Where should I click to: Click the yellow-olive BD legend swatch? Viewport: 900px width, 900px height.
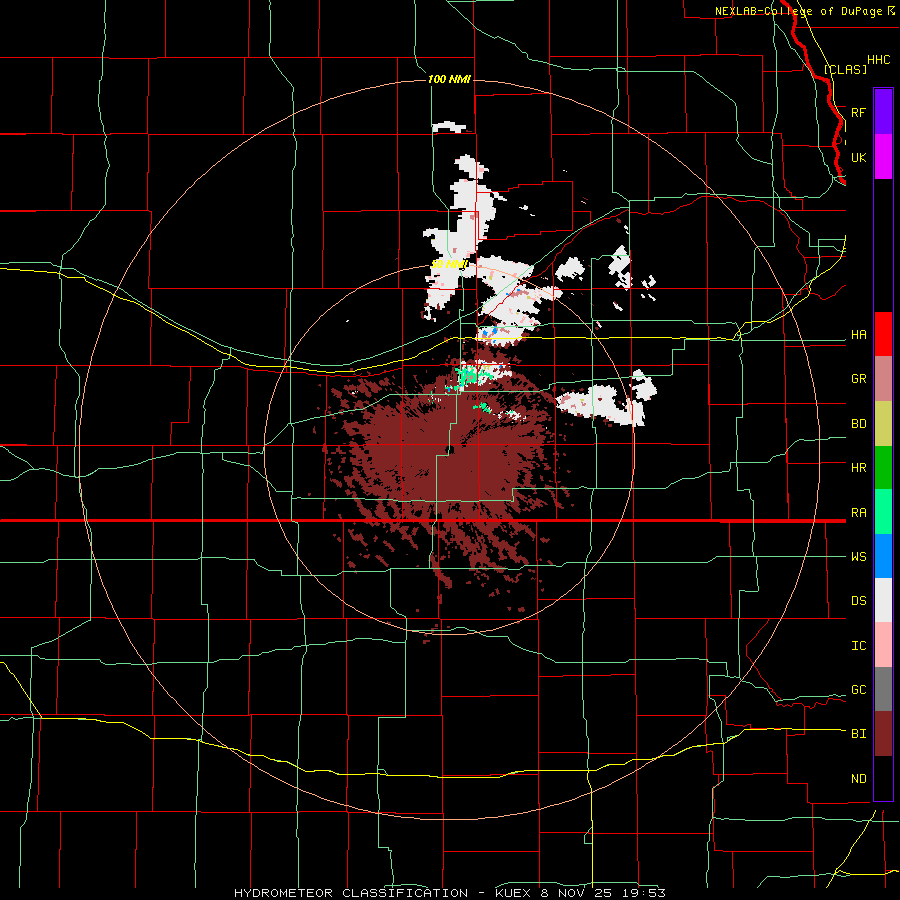(883, 424)
